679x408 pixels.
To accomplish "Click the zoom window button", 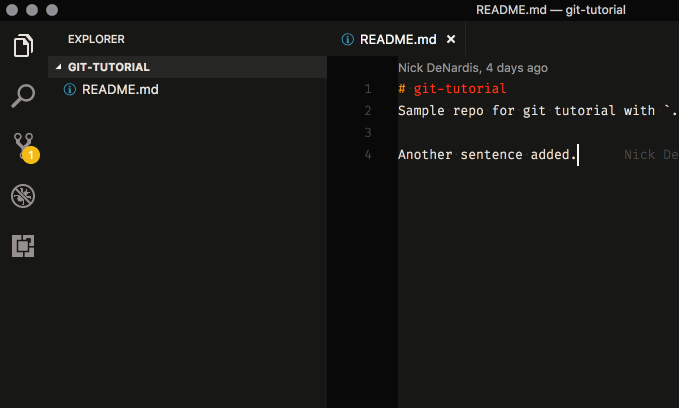I will coord(52,10).
